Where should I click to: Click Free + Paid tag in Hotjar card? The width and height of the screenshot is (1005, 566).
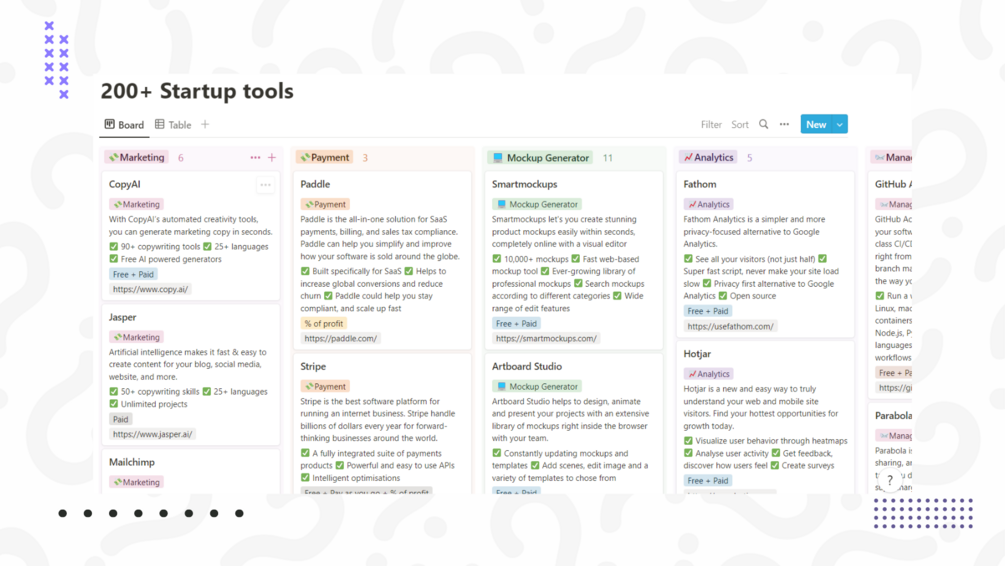coord(708,481)
